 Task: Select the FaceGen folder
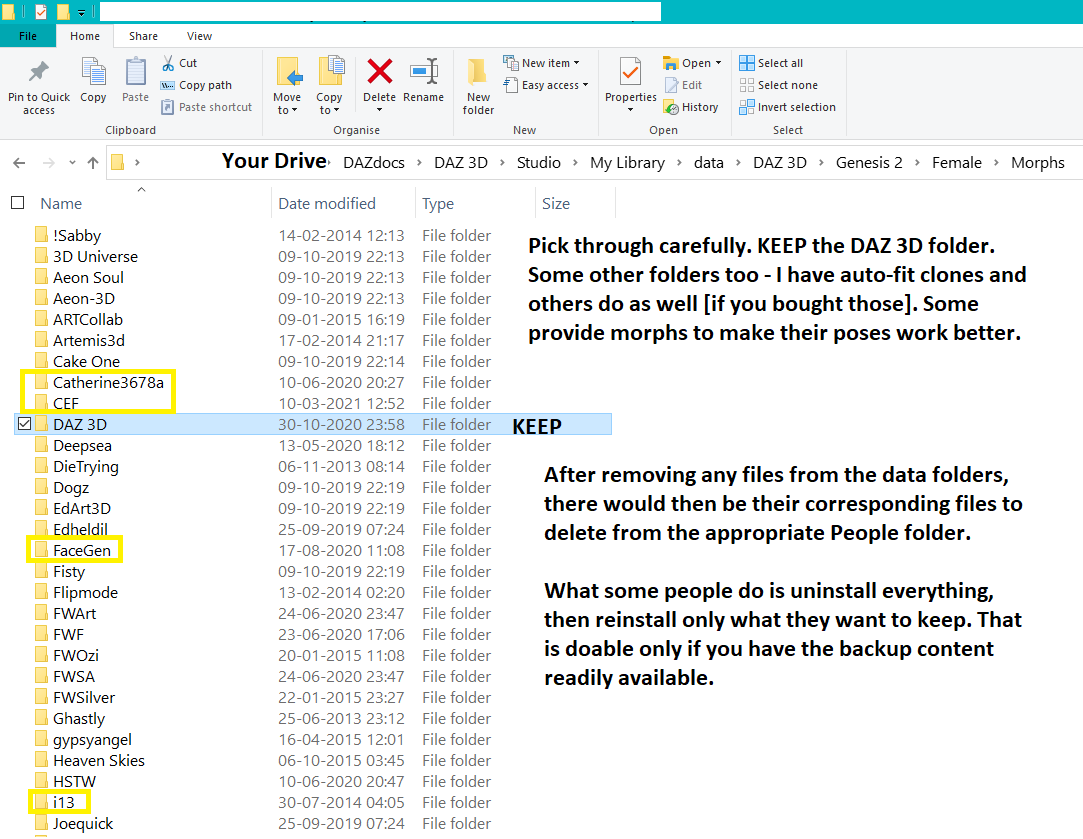coord(82,550)
